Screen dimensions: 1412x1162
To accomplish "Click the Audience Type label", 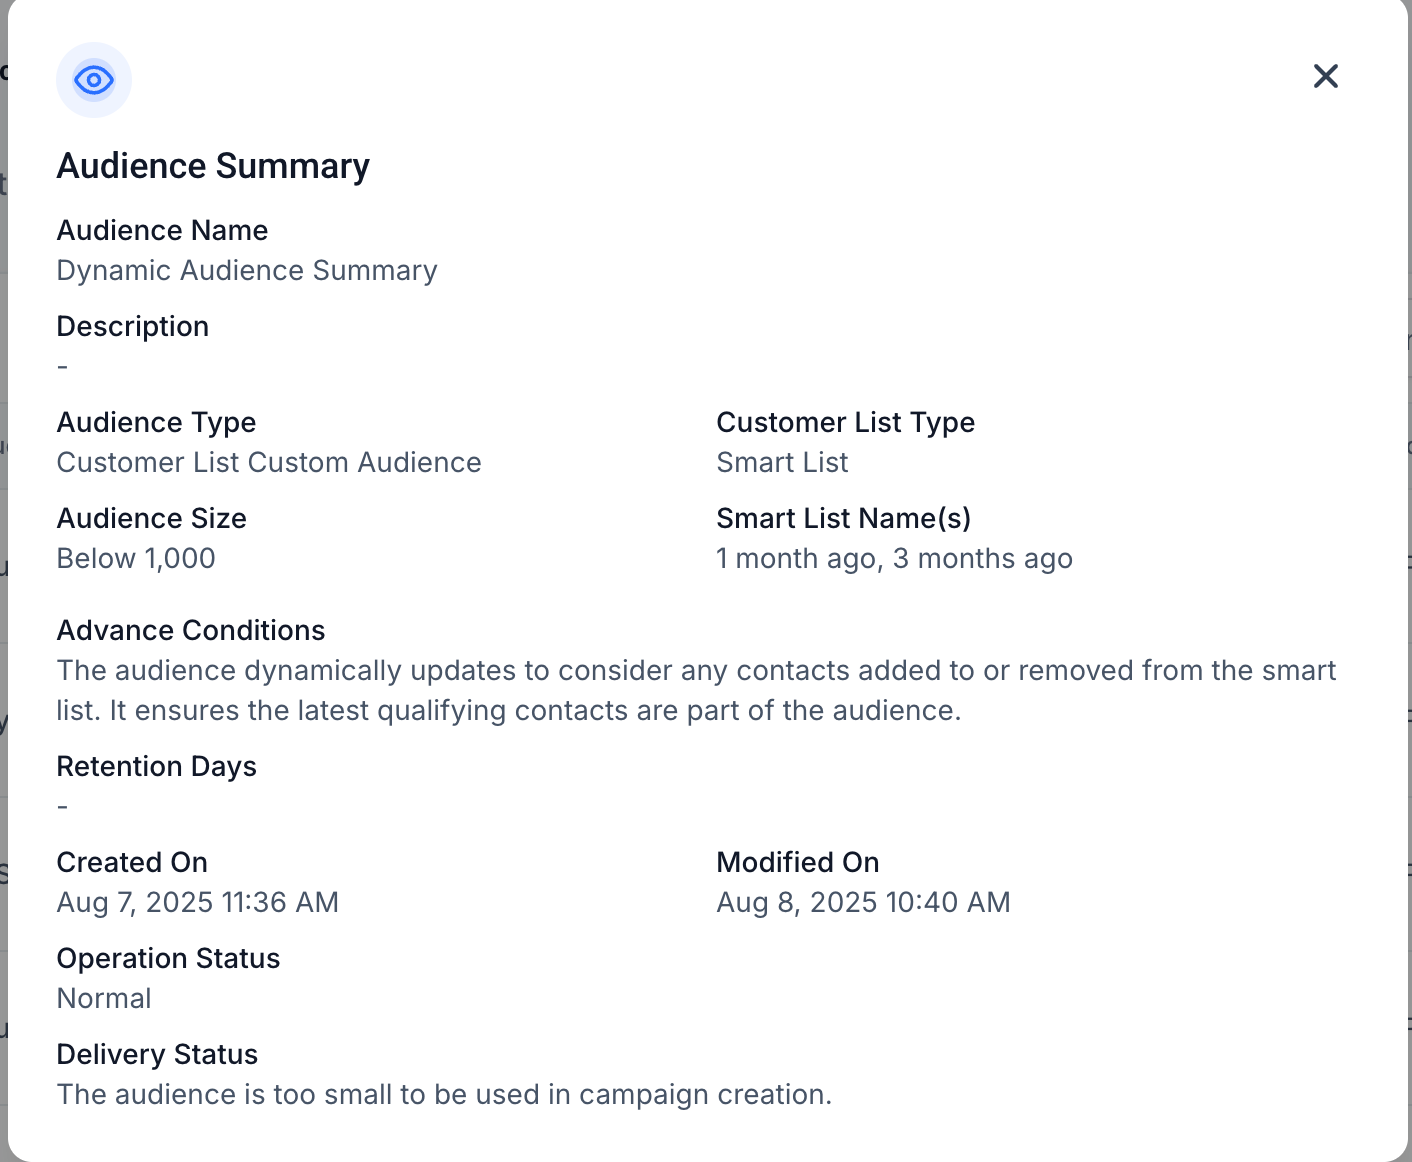I will pyautogui.click(x=156, y=422).
